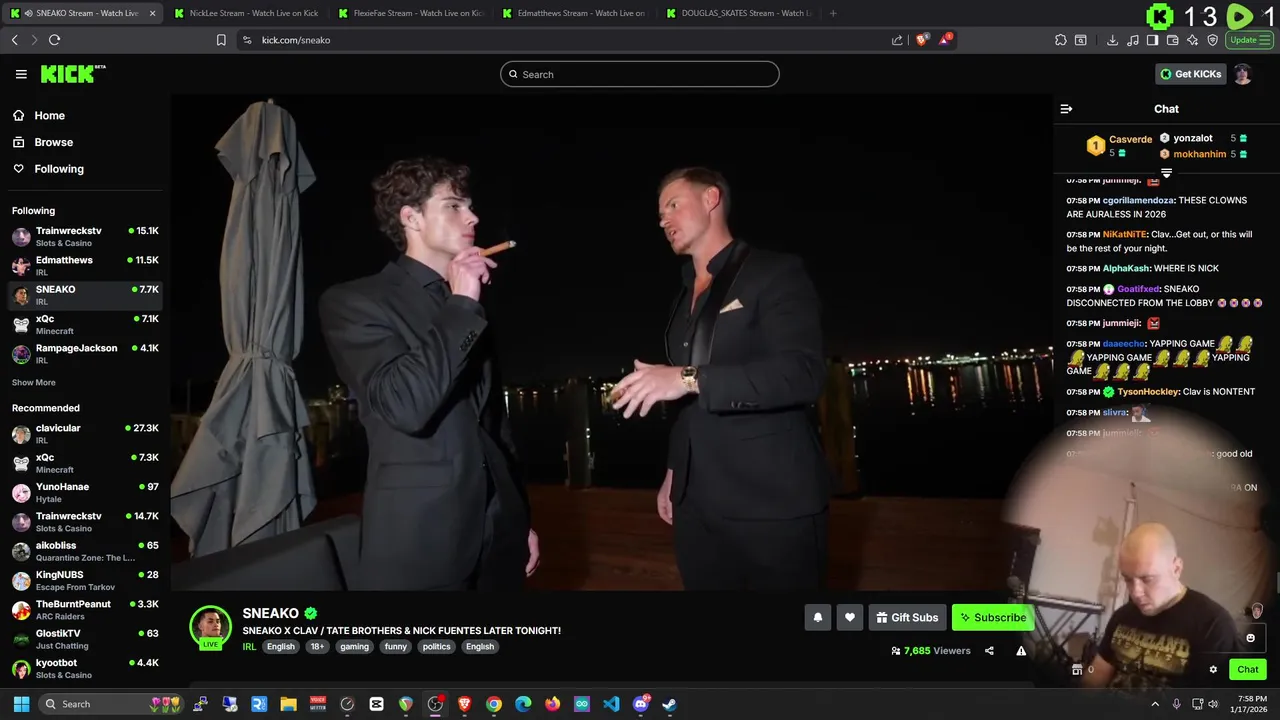Go to Home in sidebar
1280x720 pixels.
tap(49, 115)
